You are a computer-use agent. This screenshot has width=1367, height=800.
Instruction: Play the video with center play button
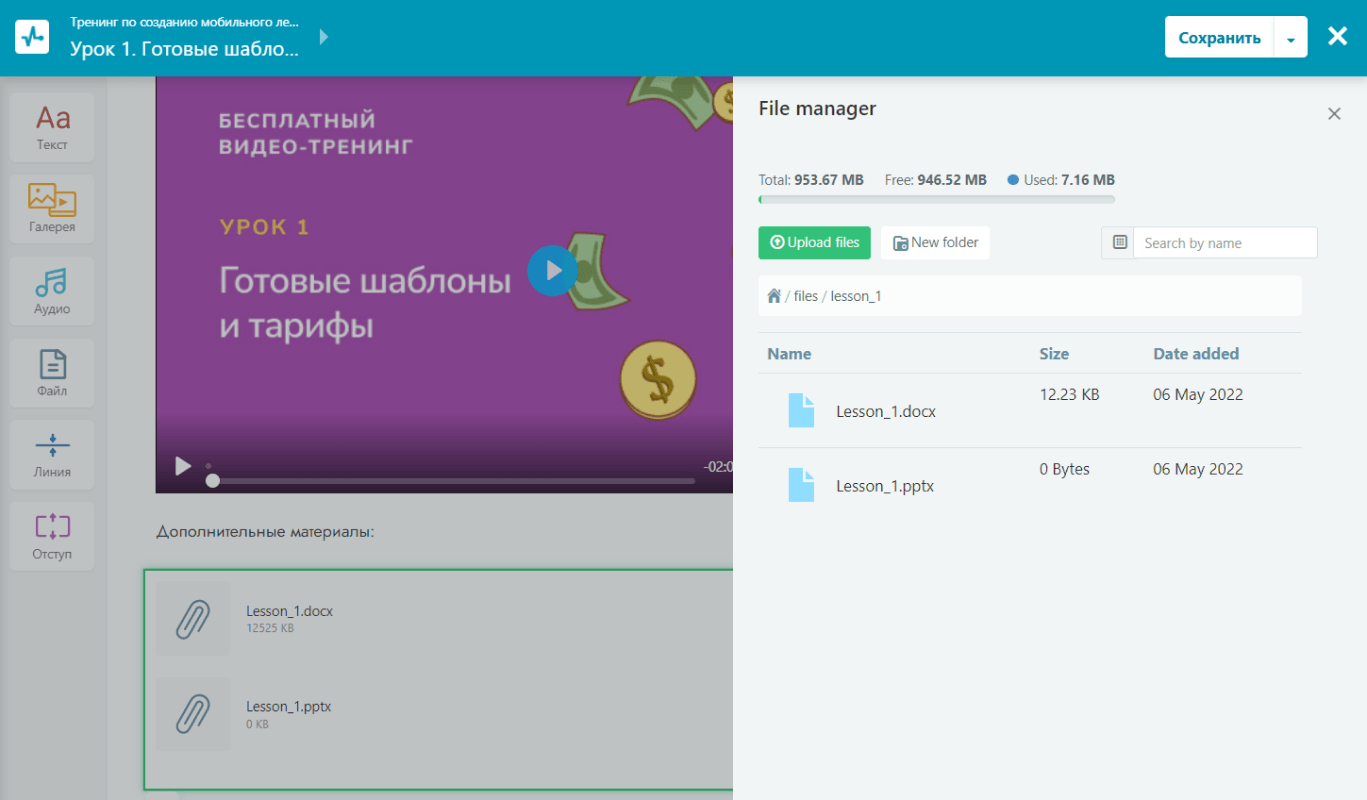pyautogui.click(x=552, y=270)
